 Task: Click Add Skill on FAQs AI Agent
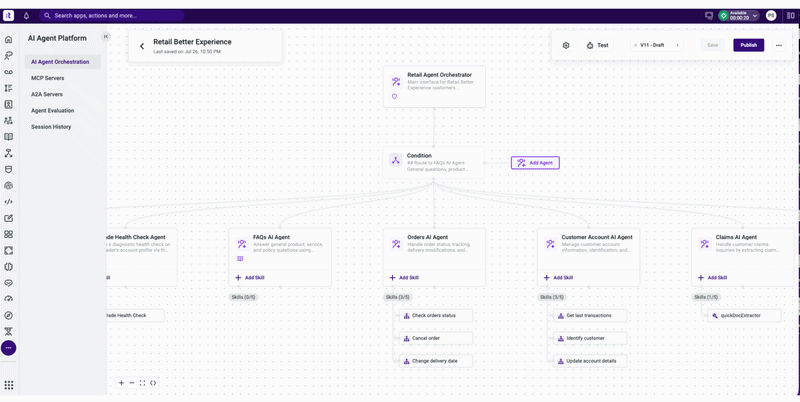point(250,278)
